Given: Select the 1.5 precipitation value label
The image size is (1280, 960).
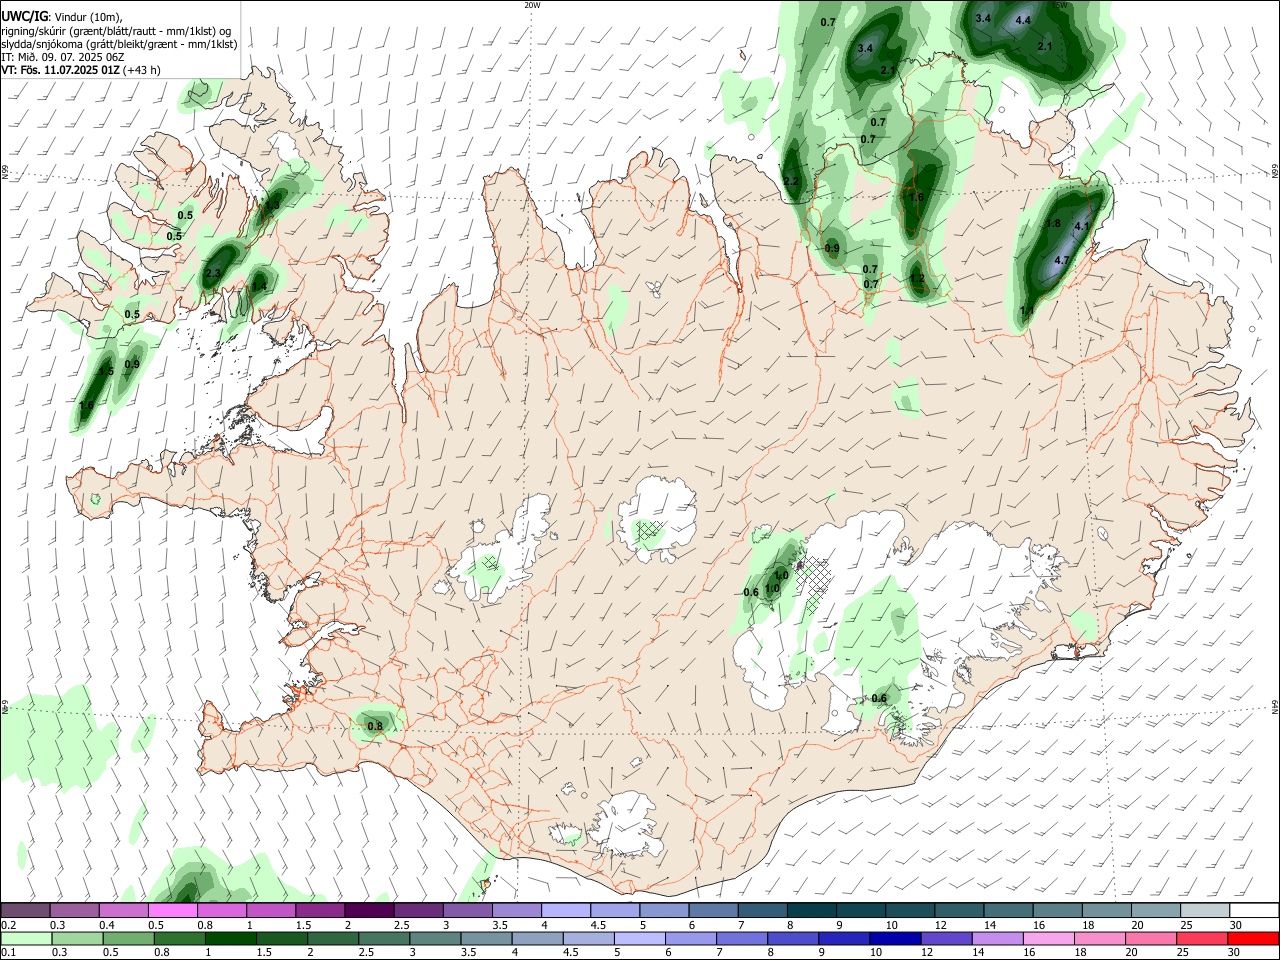Looking at the screenshot, I should pos(106,372).
